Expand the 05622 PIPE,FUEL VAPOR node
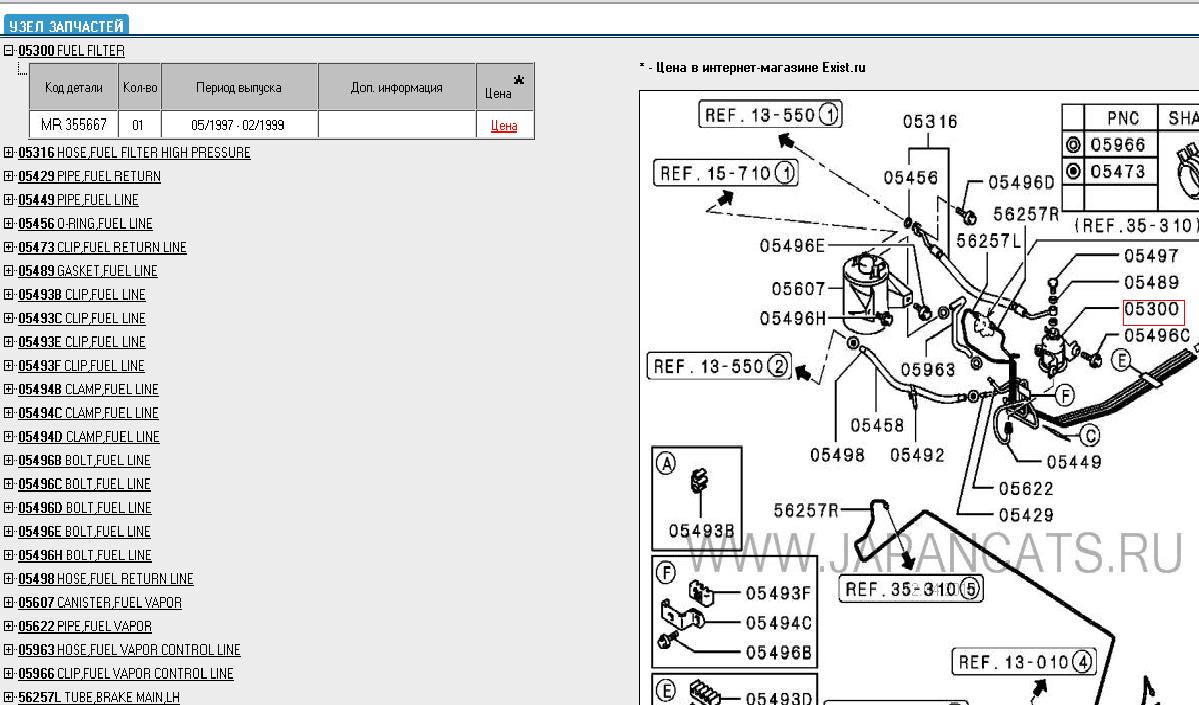The height and width of the screenshot is (705, 1199). click(9, 627)
